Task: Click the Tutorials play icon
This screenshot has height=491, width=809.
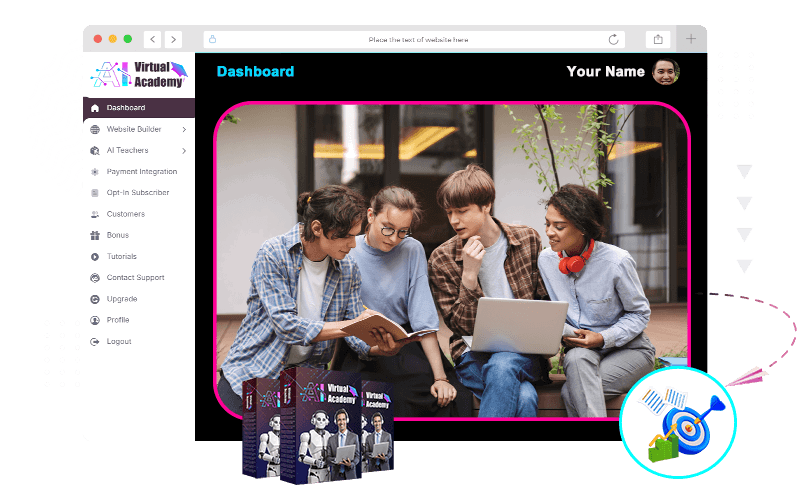Action: coord(95,257)
